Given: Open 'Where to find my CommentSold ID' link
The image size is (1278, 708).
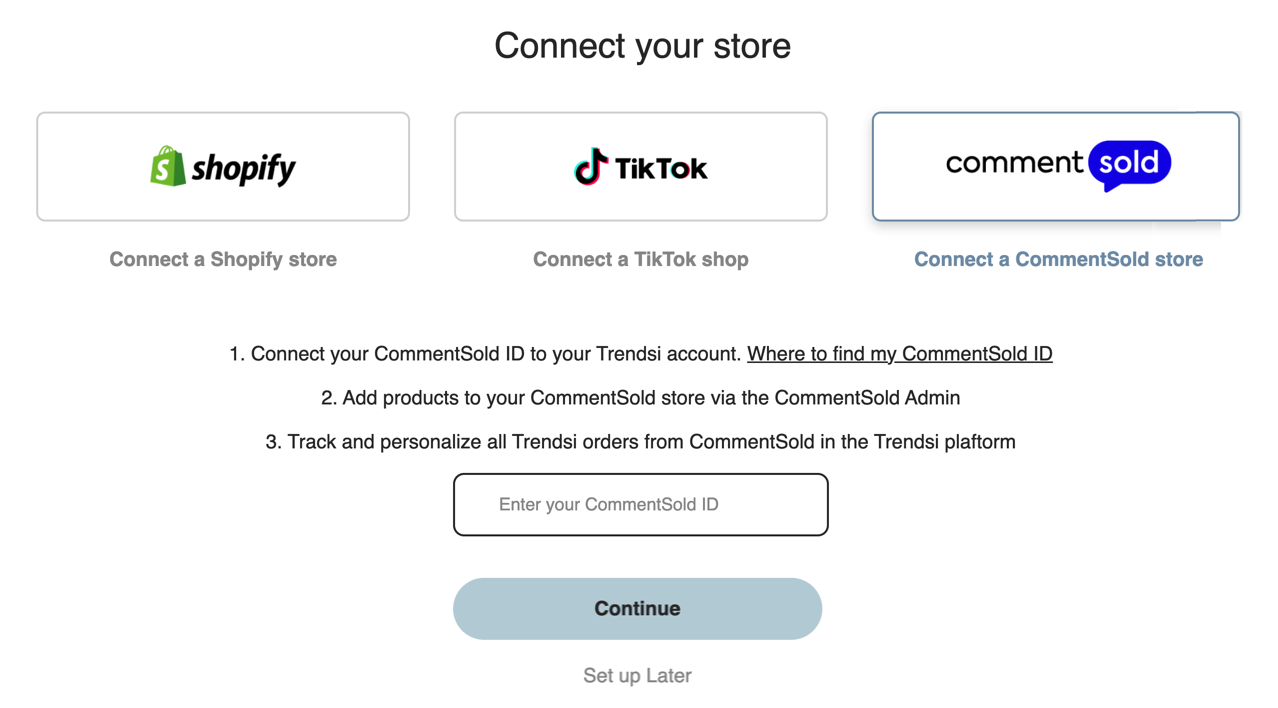Looking at the screenshot, I should [x=899, y=354].
